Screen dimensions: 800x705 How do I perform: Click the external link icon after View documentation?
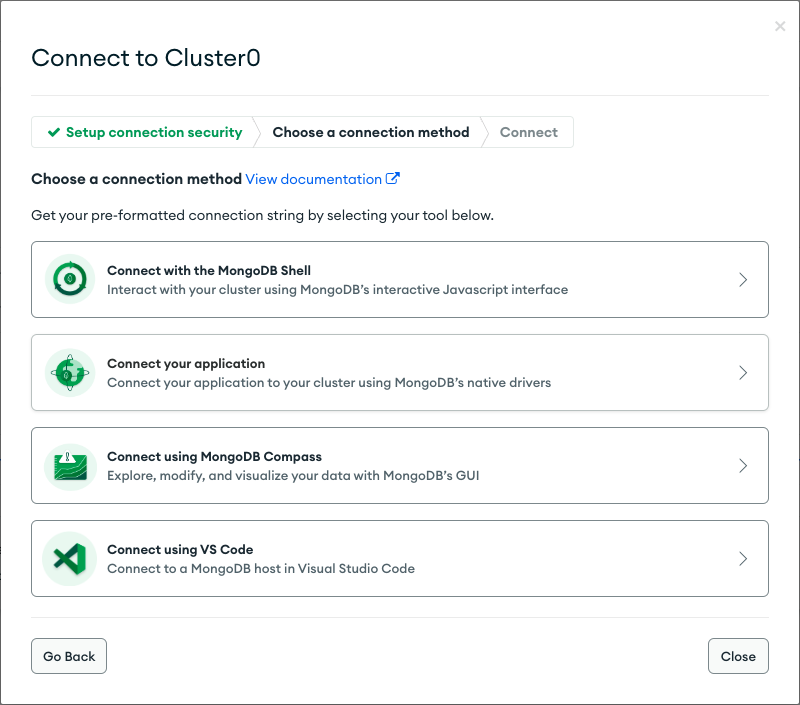pos(392,179)
